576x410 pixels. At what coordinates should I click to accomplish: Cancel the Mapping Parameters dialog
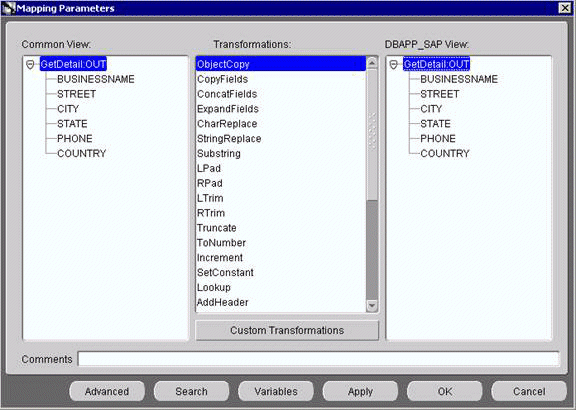pos(529,391)
